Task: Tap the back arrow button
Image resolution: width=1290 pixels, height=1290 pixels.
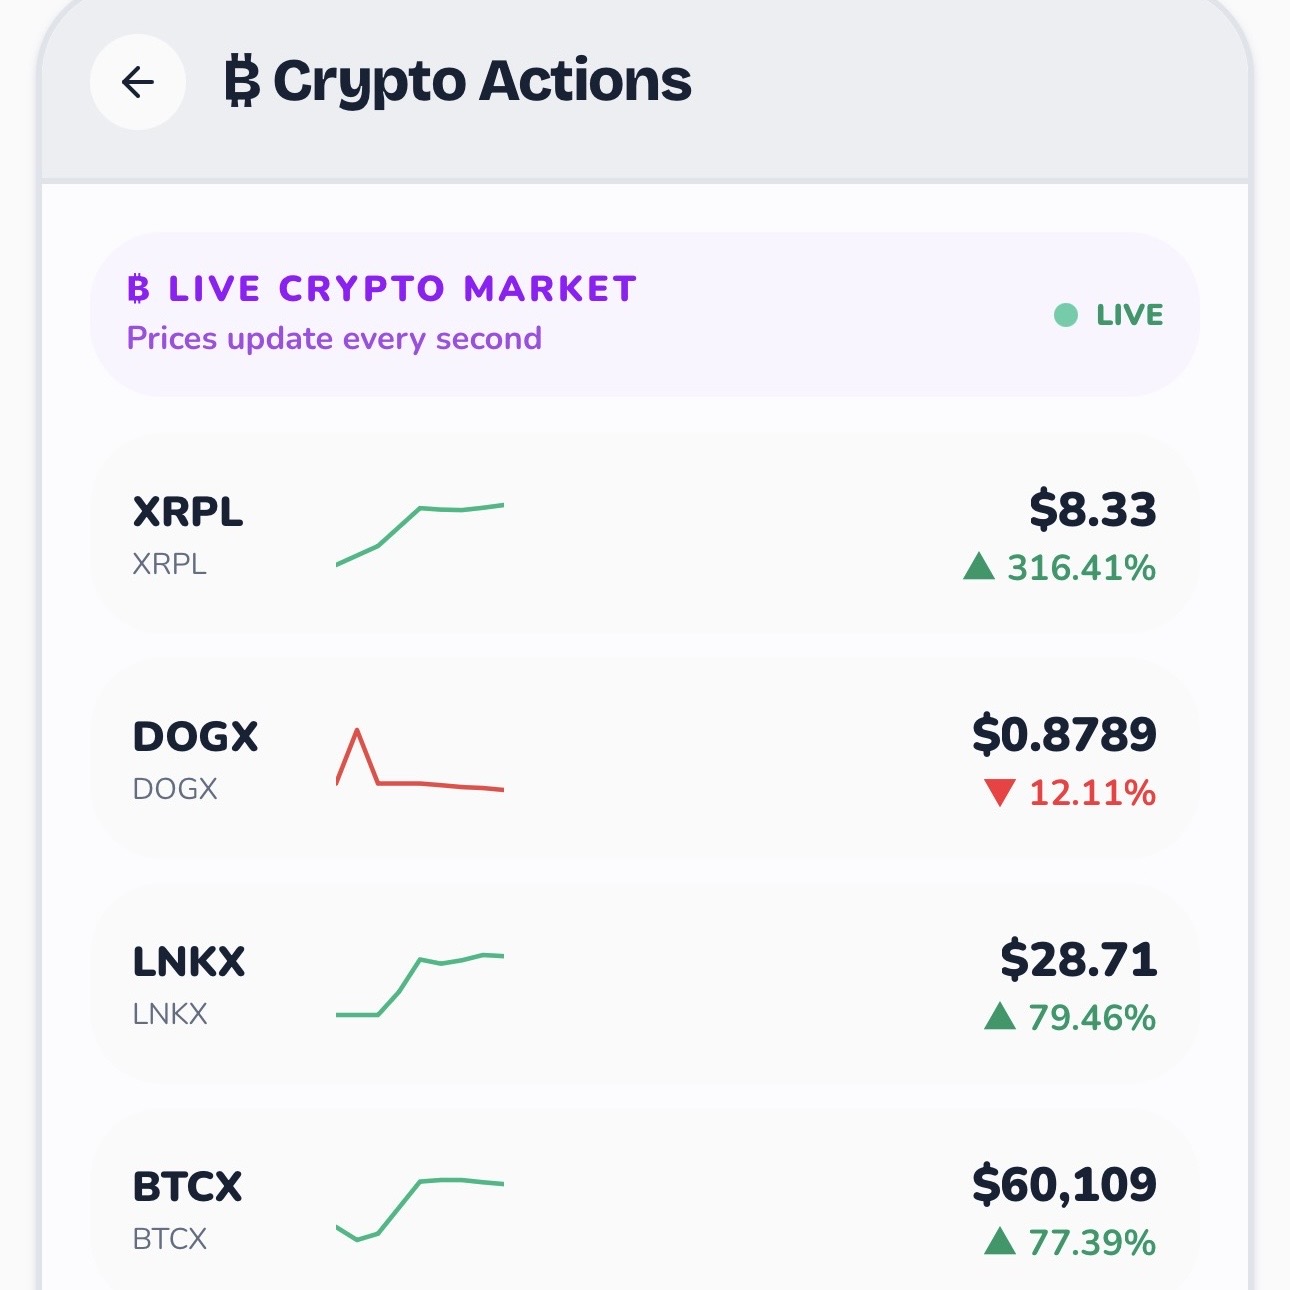Action: tap(138, 82)
